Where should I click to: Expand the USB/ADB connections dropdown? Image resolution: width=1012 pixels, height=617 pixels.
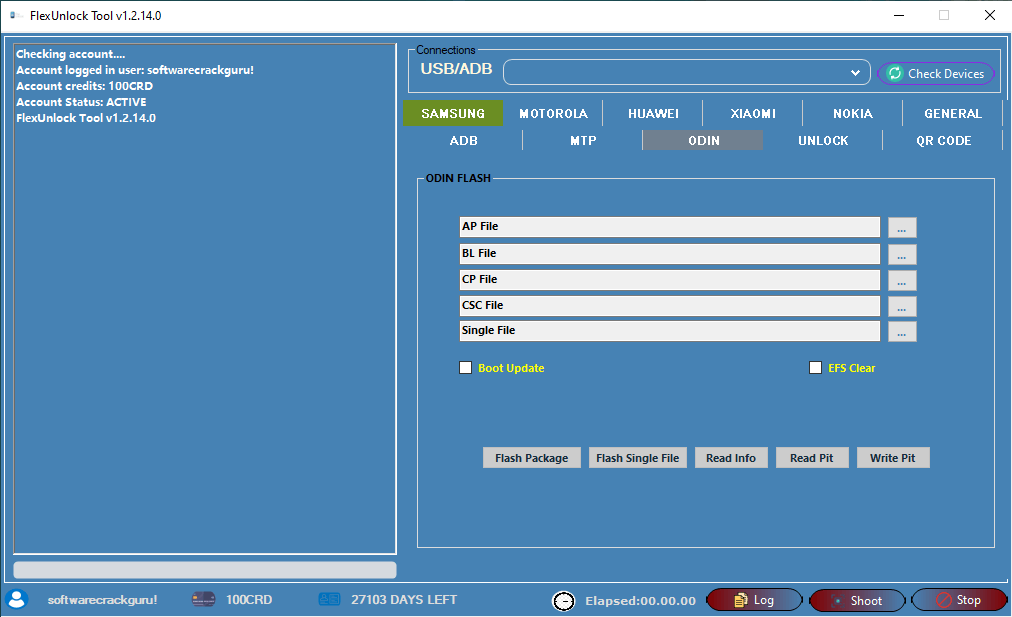tap(855, 73)
